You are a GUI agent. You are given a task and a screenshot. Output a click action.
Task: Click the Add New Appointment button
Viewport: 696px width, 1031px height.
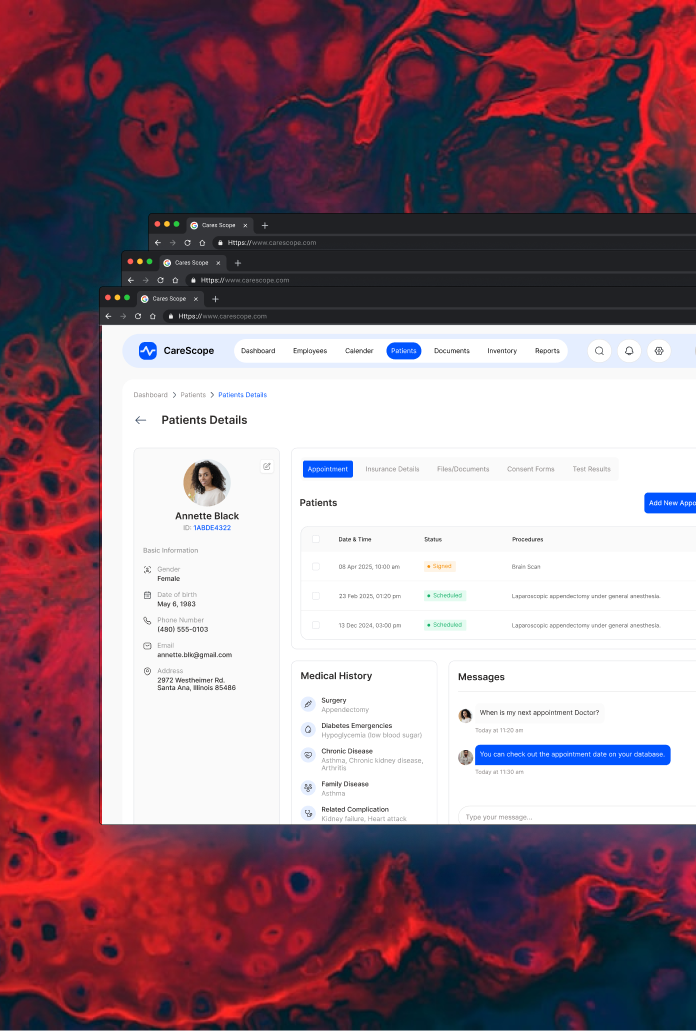coord(671,503)
